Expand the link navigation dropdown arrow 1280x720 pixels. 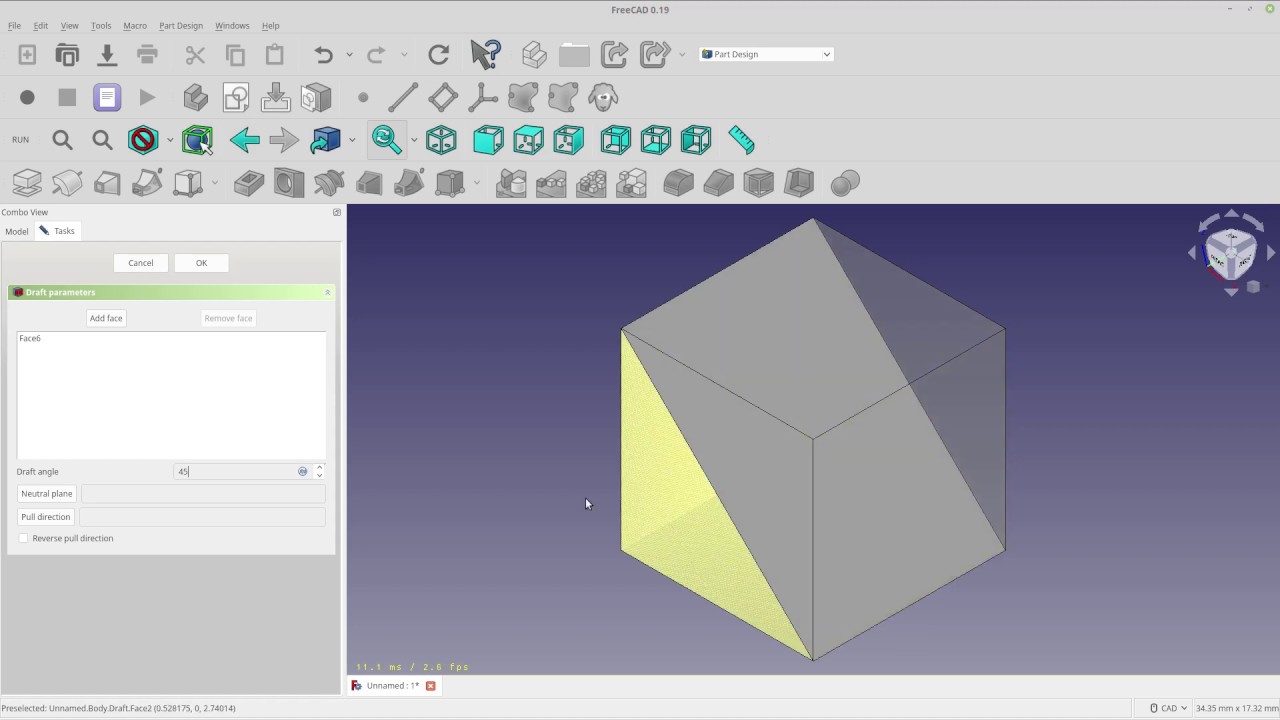coord(352,140)
